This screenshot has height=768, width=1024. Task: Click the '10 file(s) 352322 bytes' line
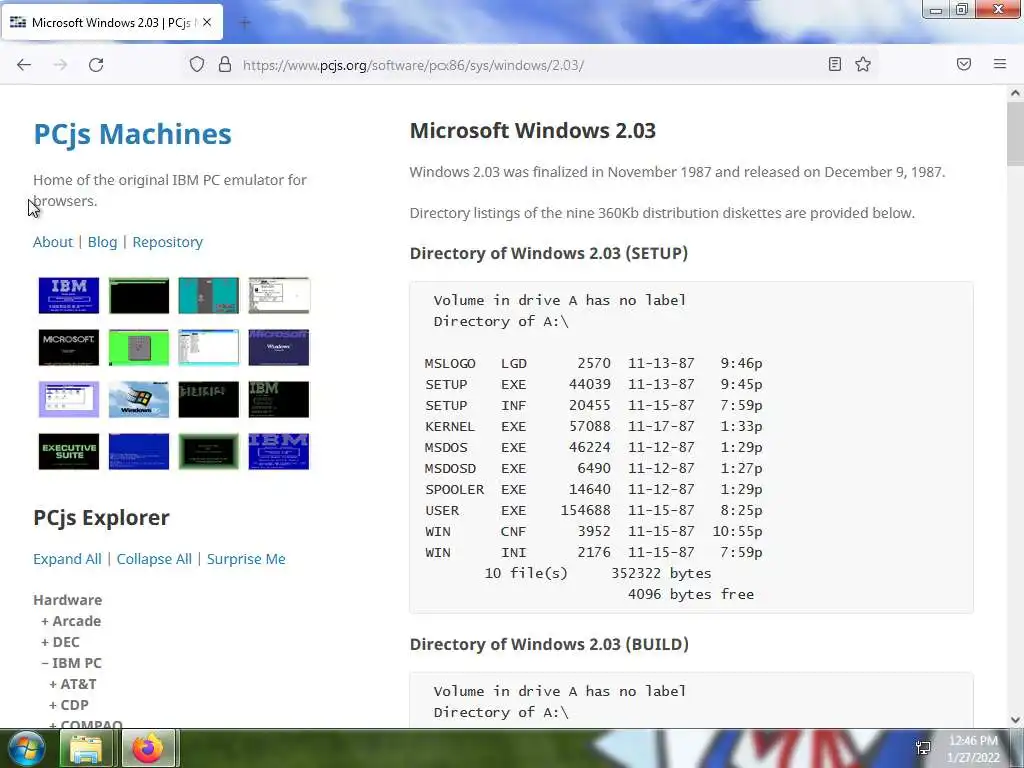(598, 573)
